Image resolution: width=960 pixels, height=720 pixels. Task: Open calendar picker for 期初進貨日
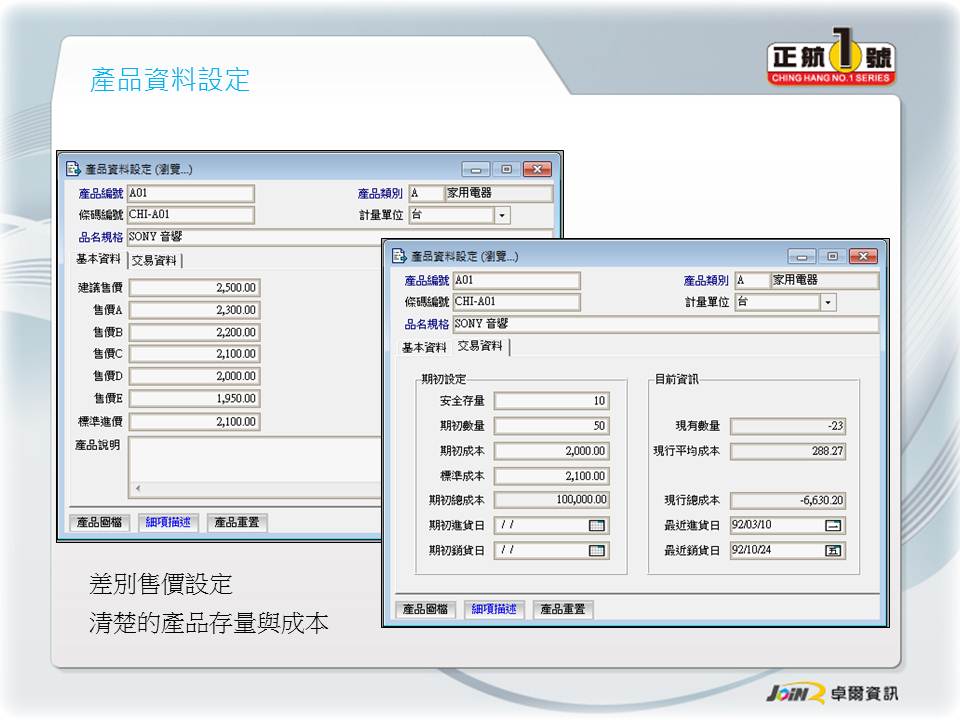(x=597, y=525)
